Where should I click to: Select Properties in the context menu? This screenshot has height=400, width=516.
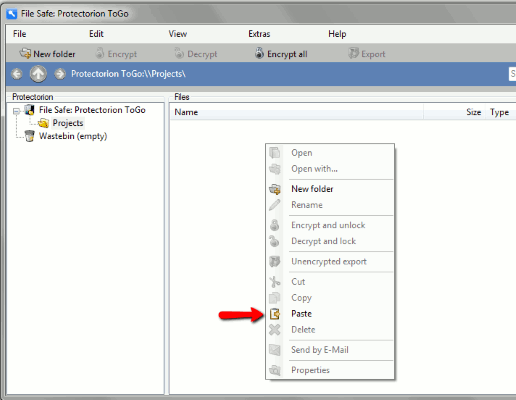330,370
